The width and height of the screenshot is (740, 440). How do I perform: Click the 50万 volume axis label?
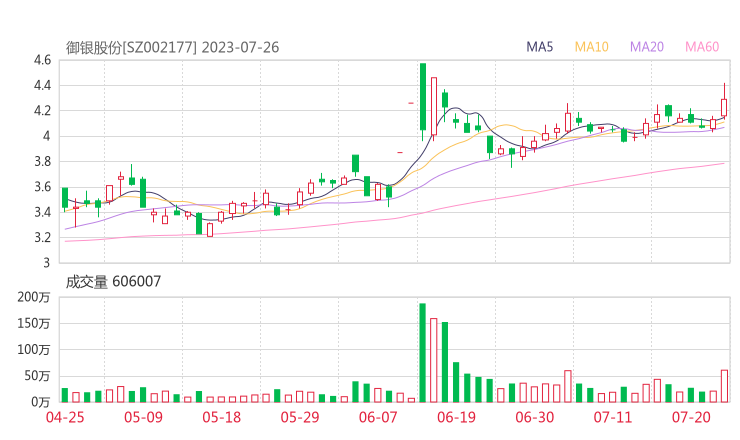coord(37,376)
